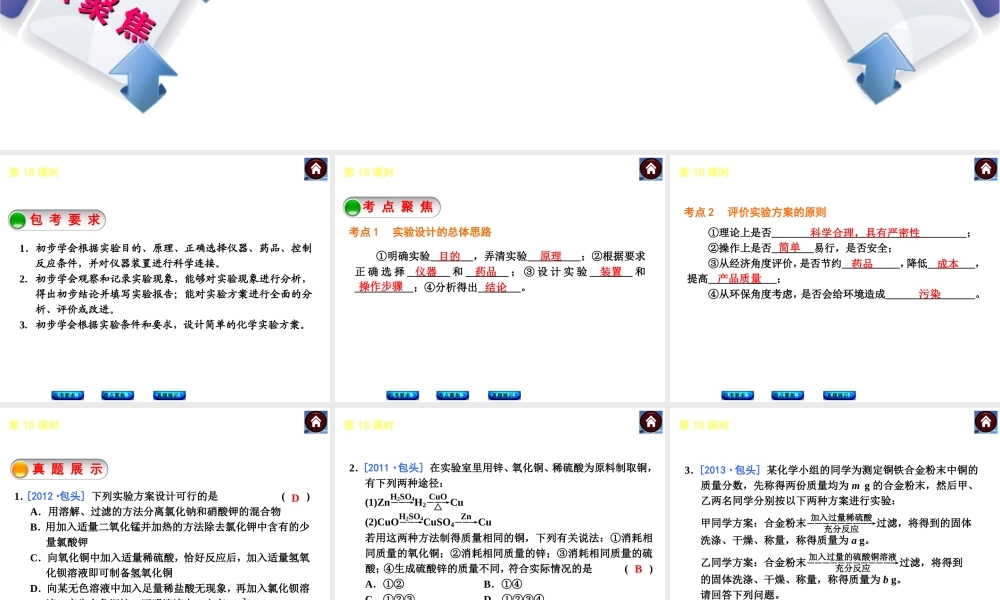Click the home icon on the 考点2 slide
This screenshot has height=600, width=1000.
pyautogui.click(x=986, y=169)
